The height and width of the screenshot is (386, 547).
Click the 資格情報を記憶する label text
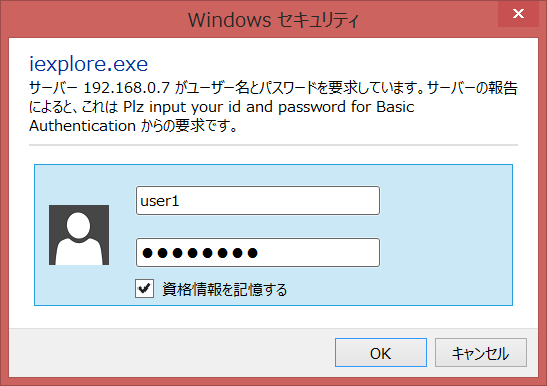click(x=224, y=289)
